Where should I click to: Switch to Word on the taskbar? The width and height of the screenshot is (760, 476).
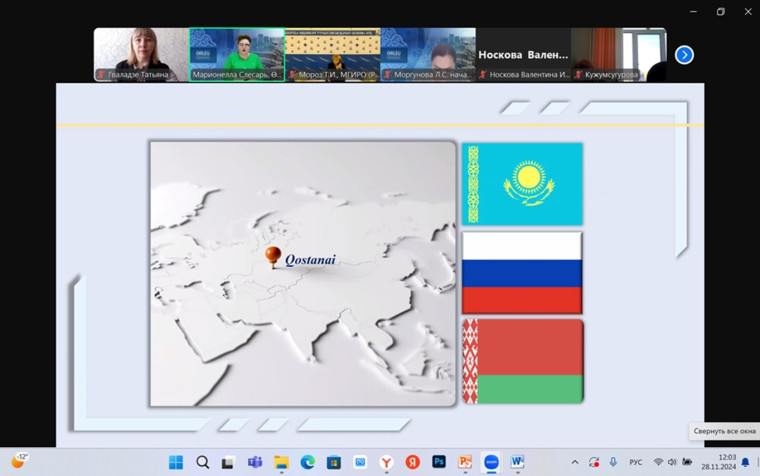[517, 462]
